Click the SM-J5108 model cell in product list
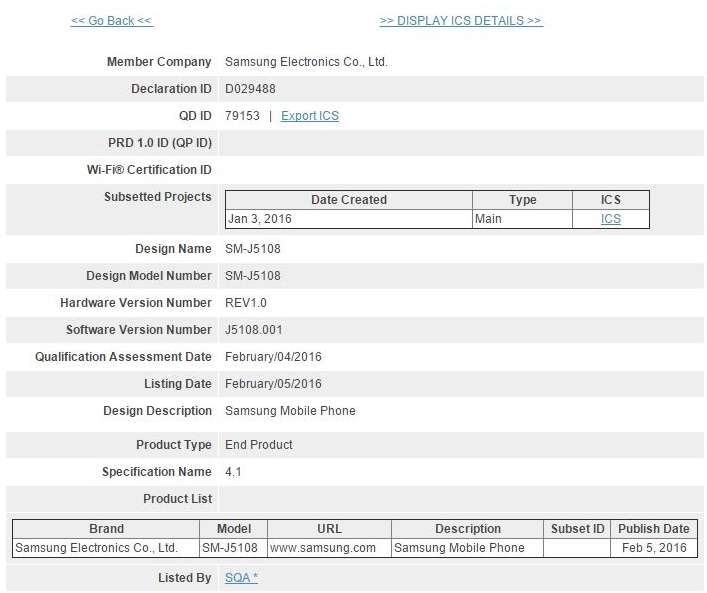 [x=234, y=548]
